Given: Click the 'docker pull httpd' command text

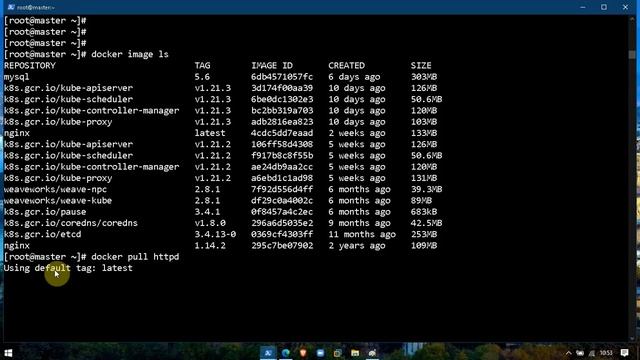Looking at the screenshot, I should [x=135, y=257].
